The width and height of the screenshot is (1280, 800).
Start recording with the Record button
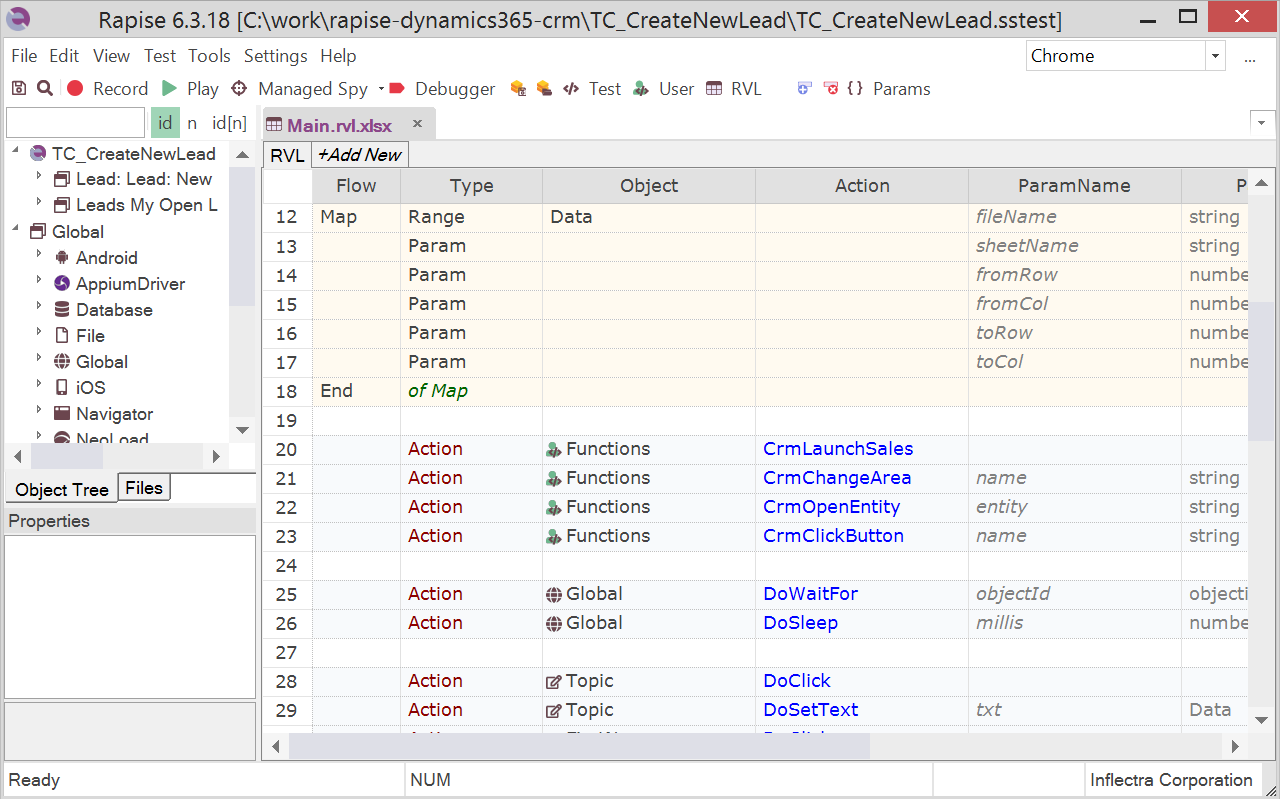pos(108,89)
